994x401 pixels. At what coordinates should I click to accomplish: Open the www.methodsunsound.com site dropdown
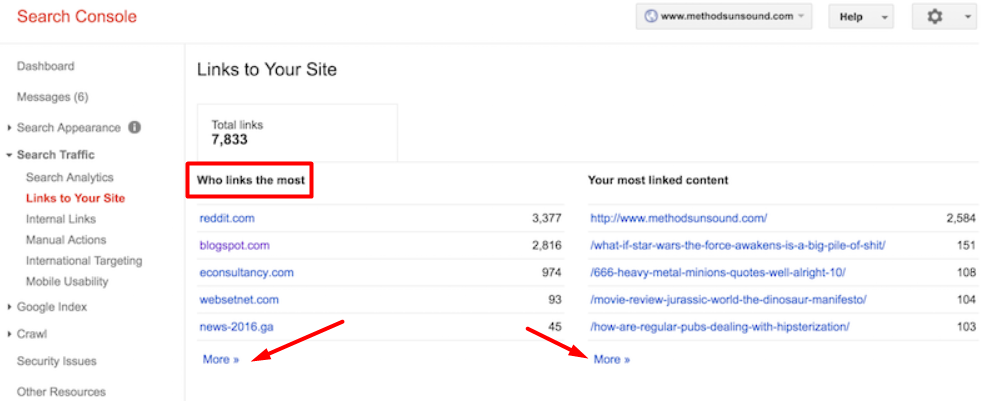click(x=724, y=17)
